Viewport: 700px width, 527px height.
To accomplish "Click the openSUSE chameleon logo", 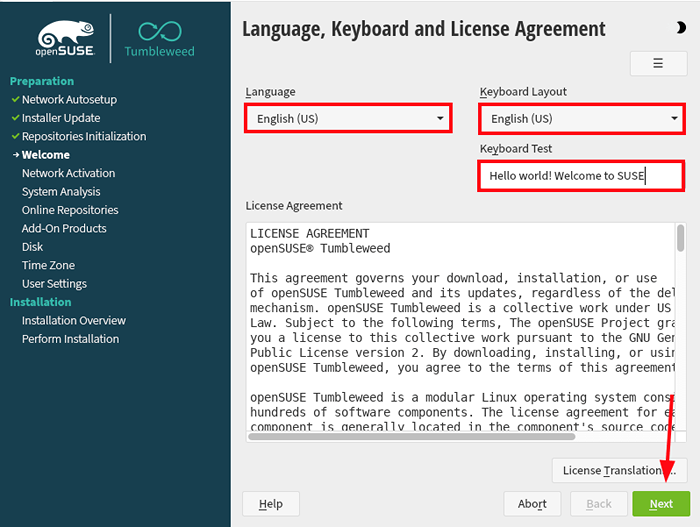I will [66, 38].
